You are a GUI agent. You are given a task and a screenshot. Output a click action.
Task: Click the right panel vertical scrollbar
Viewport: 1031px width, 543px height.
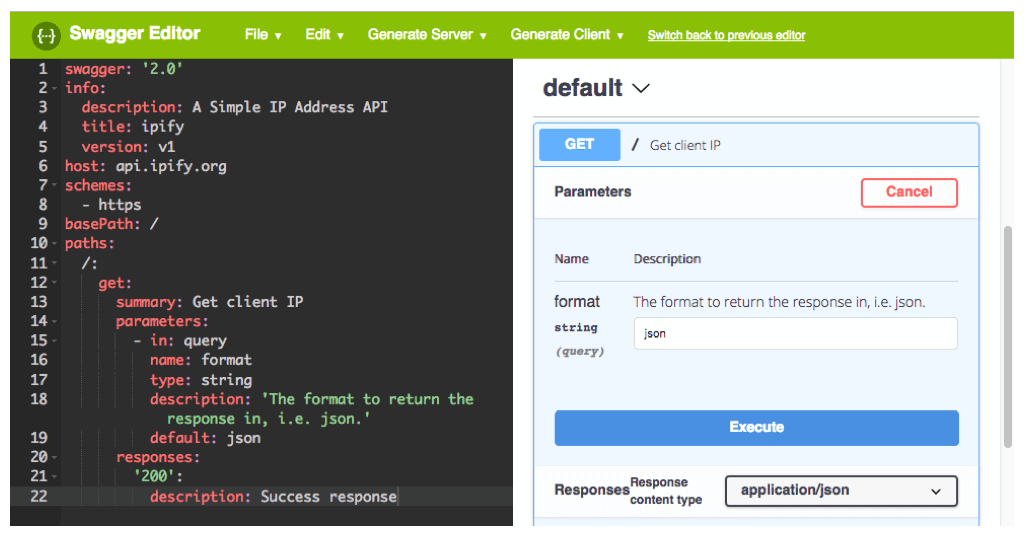(x=1007, y=300)
